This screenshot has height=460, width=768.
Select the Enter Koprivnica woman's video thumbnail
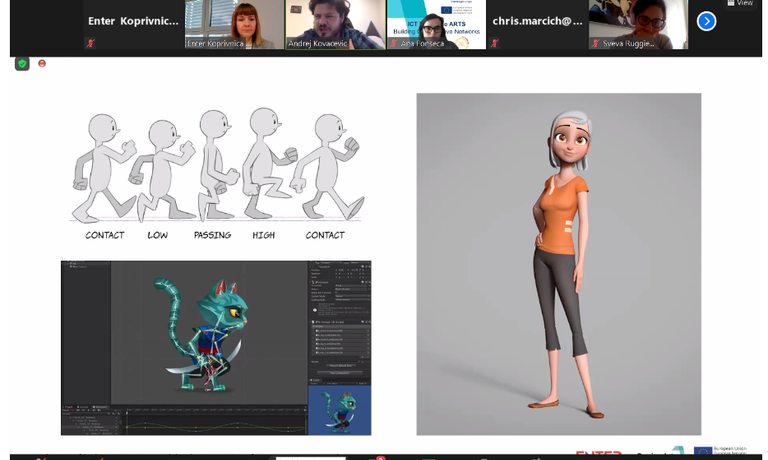(235, 24)
